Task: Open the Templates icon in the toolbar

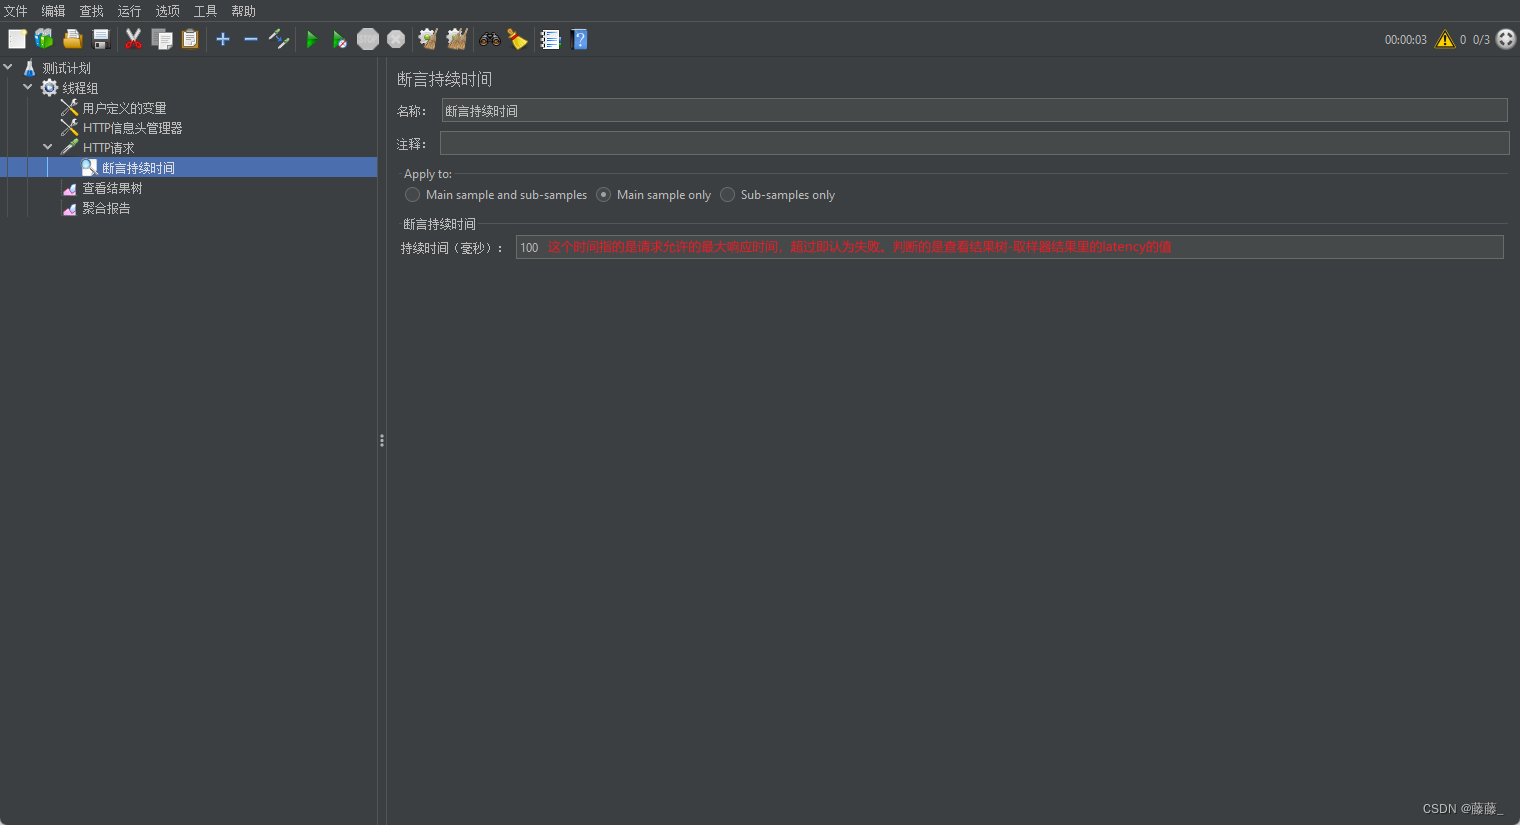Action: [x=44, y=39]
